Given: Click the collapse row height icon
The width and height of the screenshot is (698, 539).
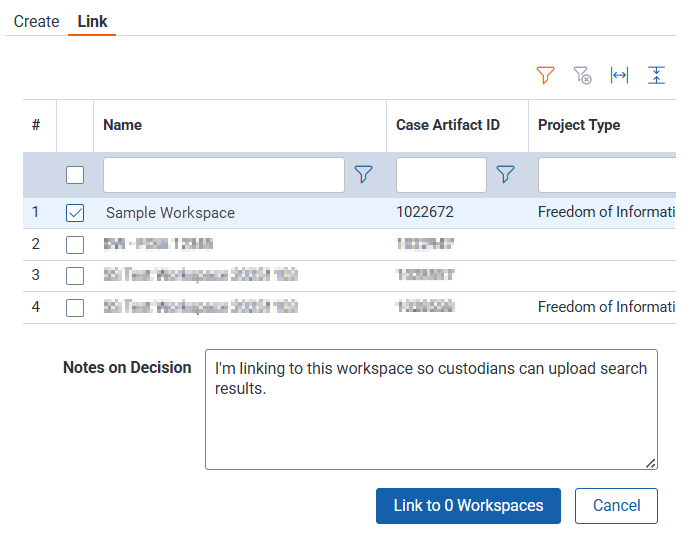Looking at the screenshot, I should 656,75.
